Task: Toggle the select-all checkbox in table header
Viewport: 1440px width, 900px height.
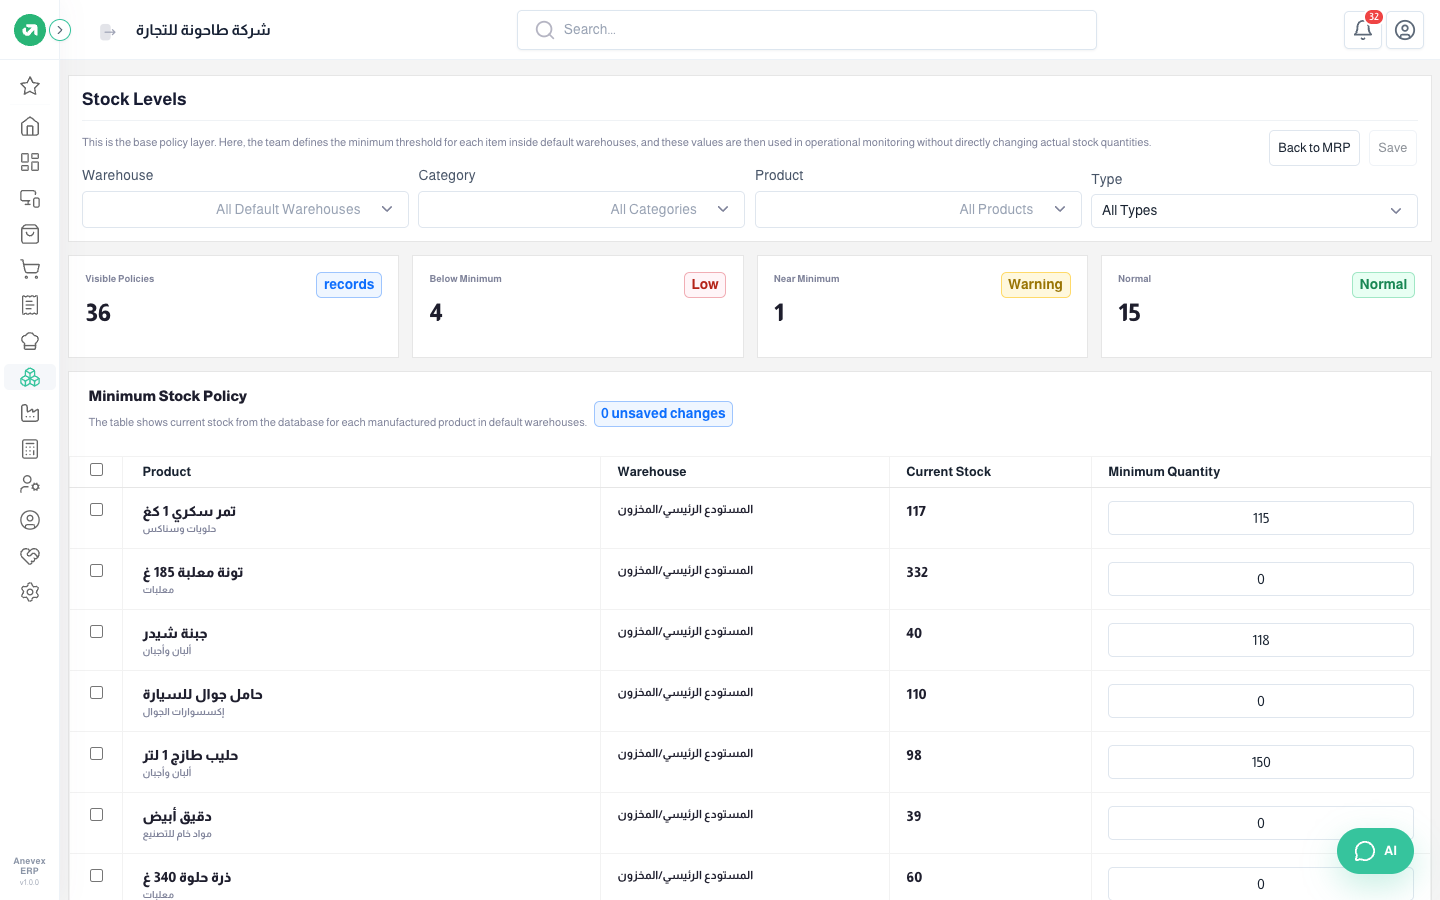Action: (96, 470)
